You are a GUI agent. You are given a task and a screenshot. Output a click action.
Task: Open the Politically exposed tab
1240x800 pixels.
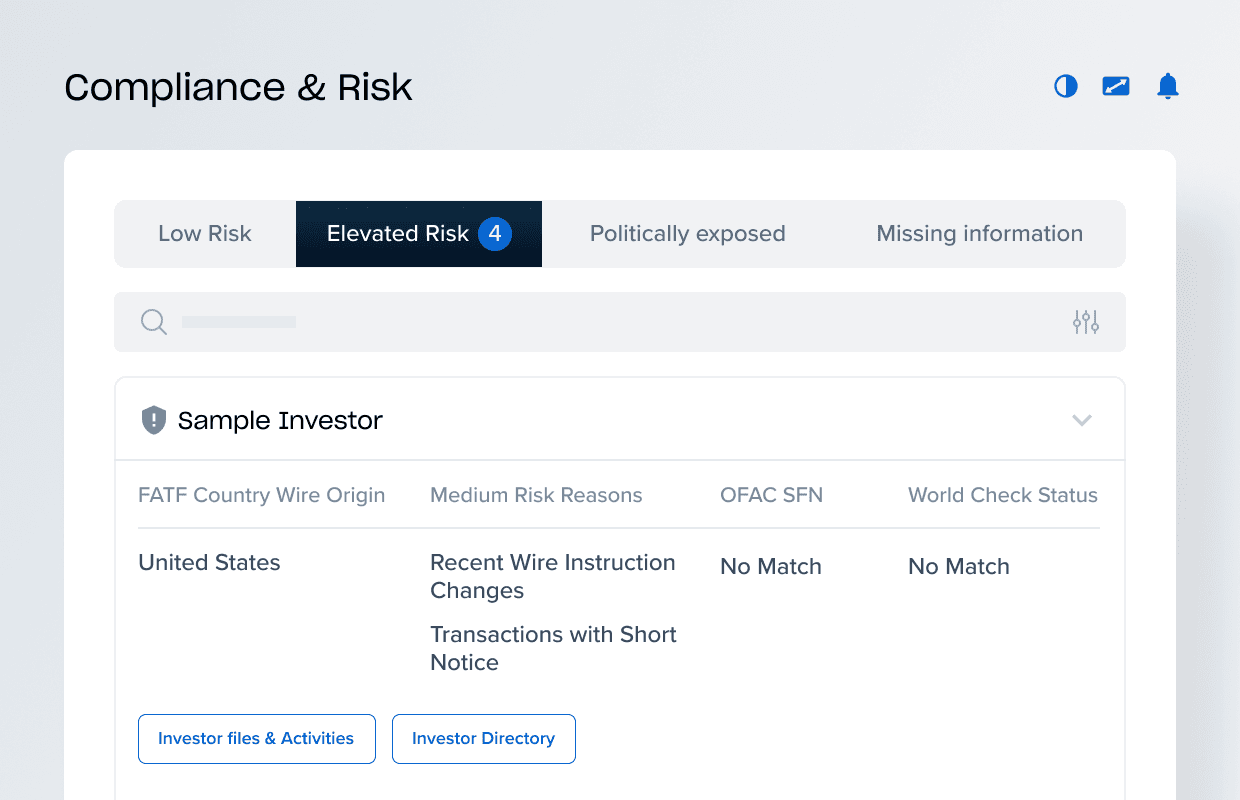click(687, 234)
